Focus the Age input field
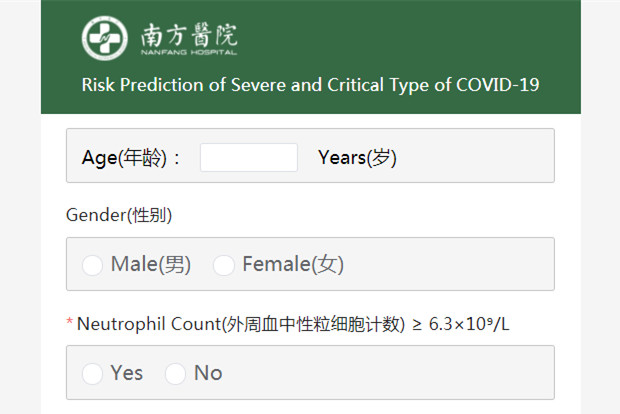The width and height of the screenshot is (620, 414). point(249,157)
